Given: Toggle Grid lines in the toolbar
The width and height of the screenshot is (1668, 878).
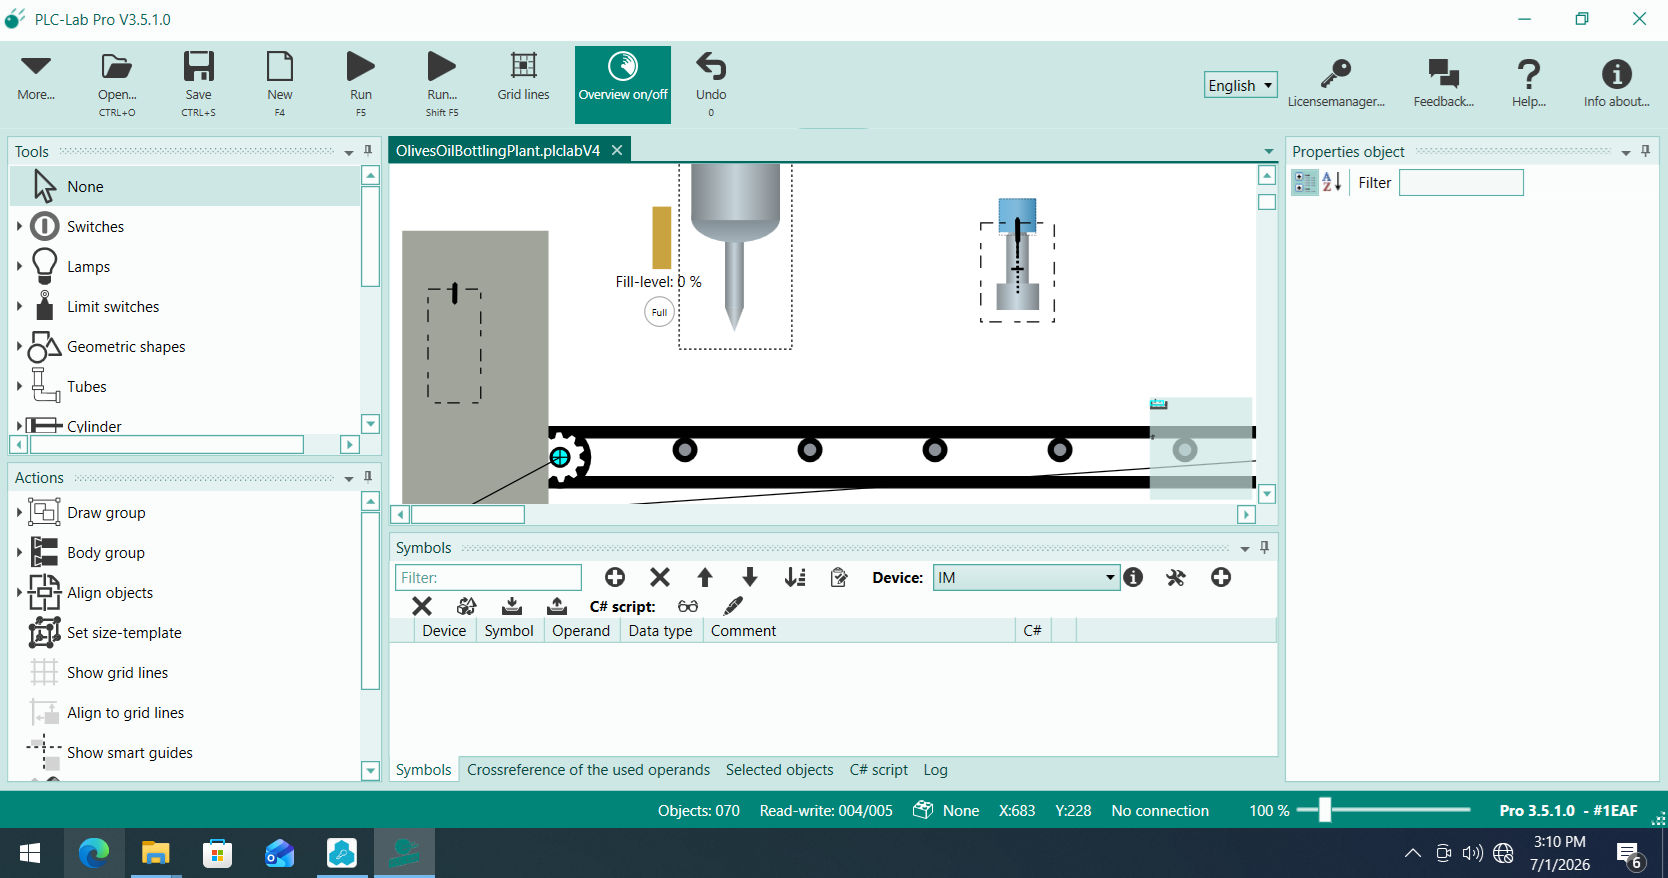Looking at the screenshot, I should (x=523, y=77).
